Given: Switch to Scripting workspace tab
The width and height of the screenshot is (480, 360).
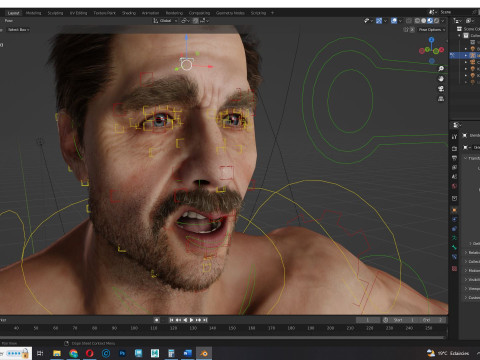Looking at the screenshot, I should point(258,13).
